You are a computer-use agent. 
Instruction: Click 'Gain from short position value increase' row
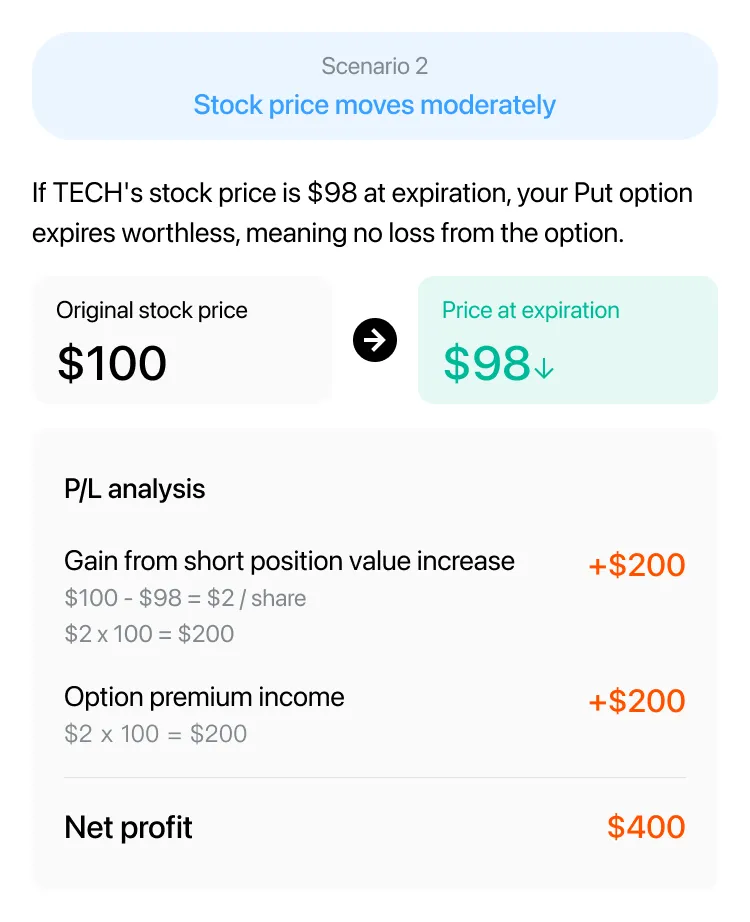click(x=375, y=596)
